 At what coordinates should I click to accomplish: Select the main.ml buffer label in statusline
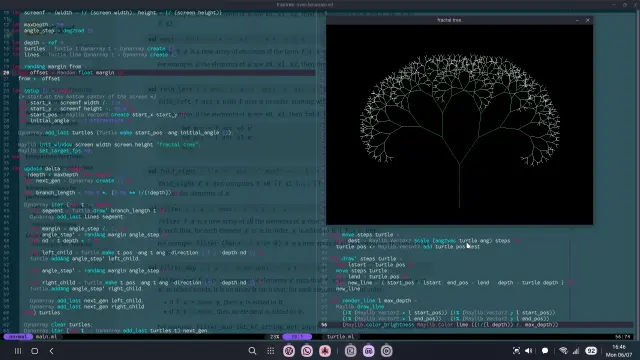pyautogui.click(x=47, y=337)
